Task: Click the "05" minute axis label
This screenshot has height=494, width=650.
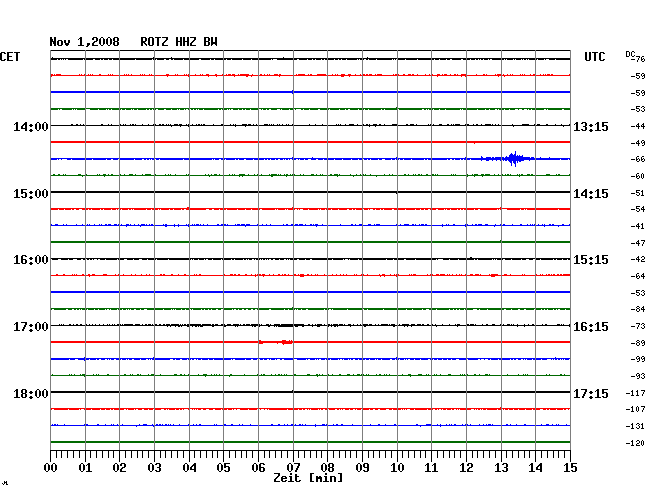Action: [x=223, y=468]
